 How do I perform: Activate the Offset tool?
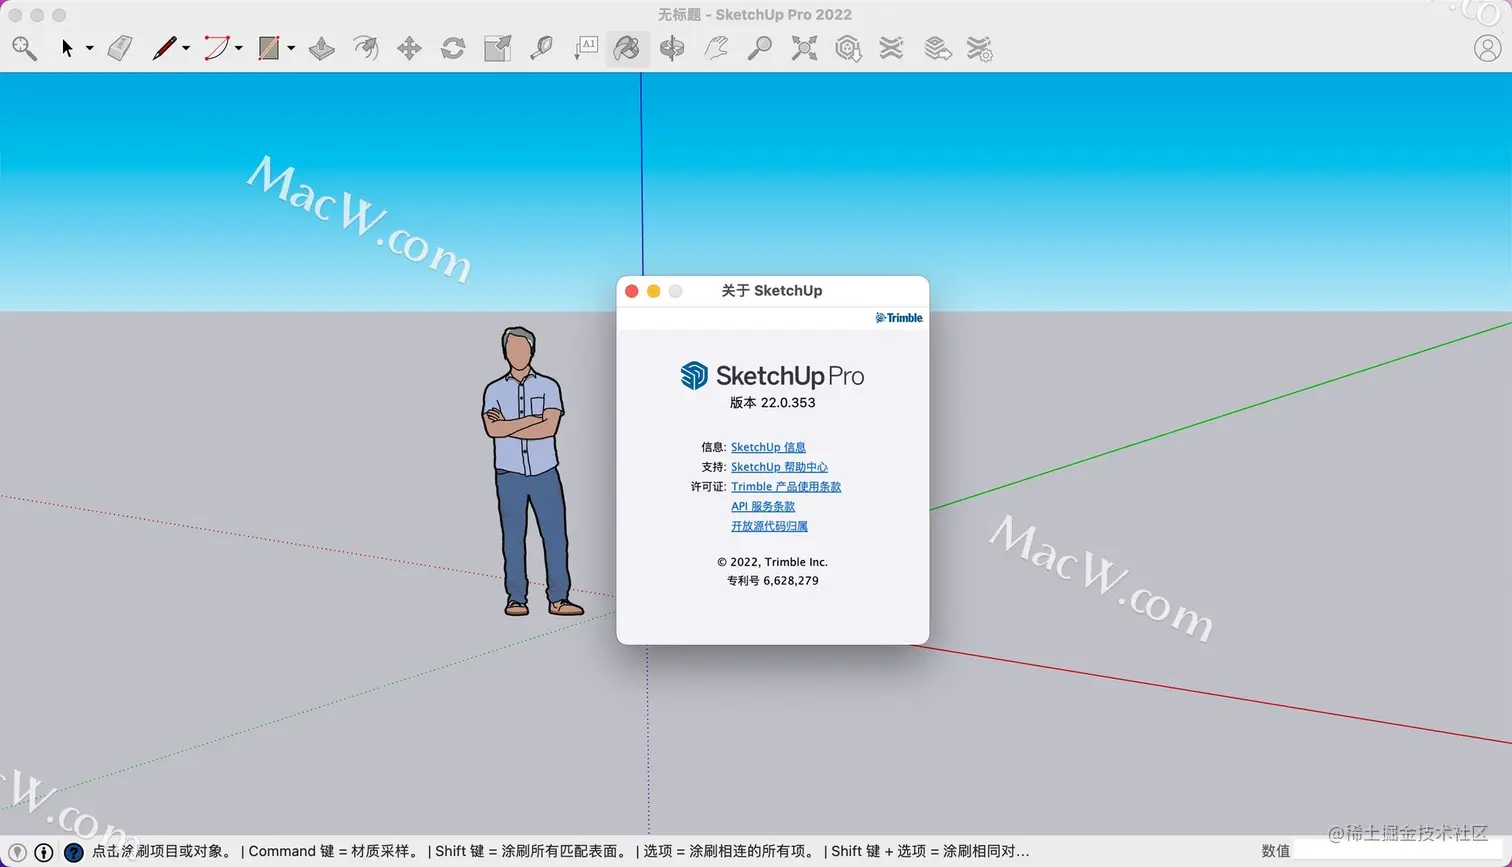point(366,48)
